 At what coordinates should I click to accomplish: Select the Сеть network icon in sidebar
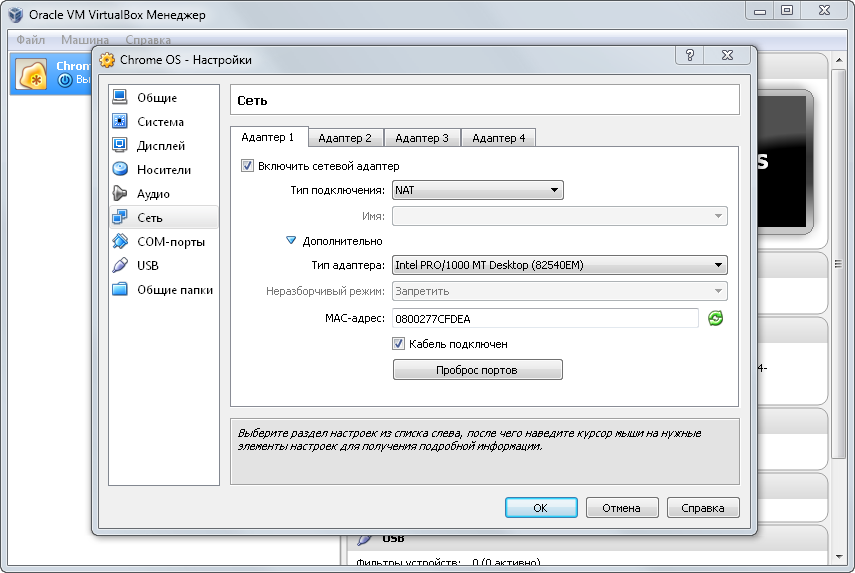[120, 217]
